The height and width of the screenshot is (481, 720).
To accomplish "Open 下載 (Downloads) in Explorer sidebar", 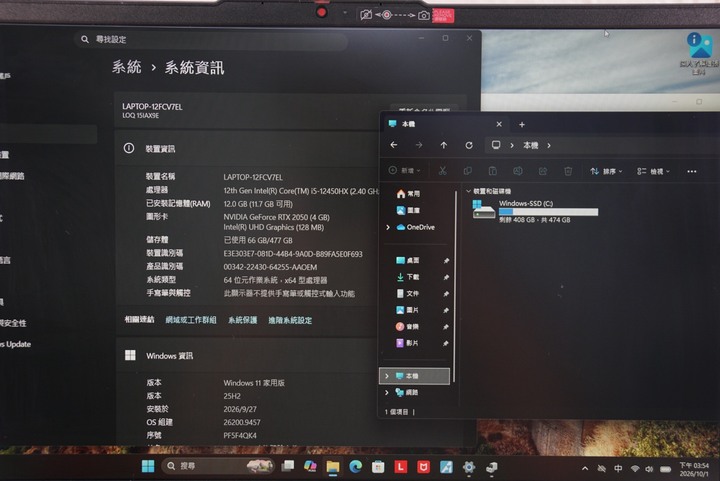I will (x=408, y=277).
